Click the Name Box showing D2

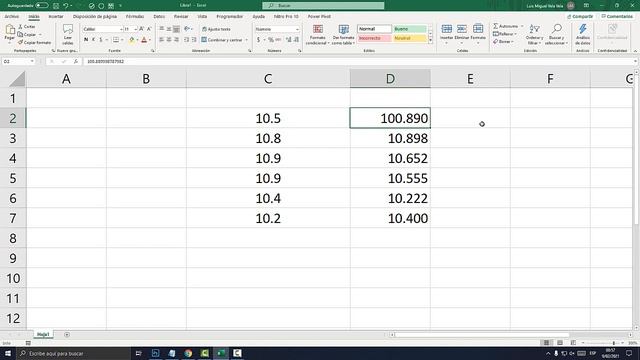[x=18, y=62]
